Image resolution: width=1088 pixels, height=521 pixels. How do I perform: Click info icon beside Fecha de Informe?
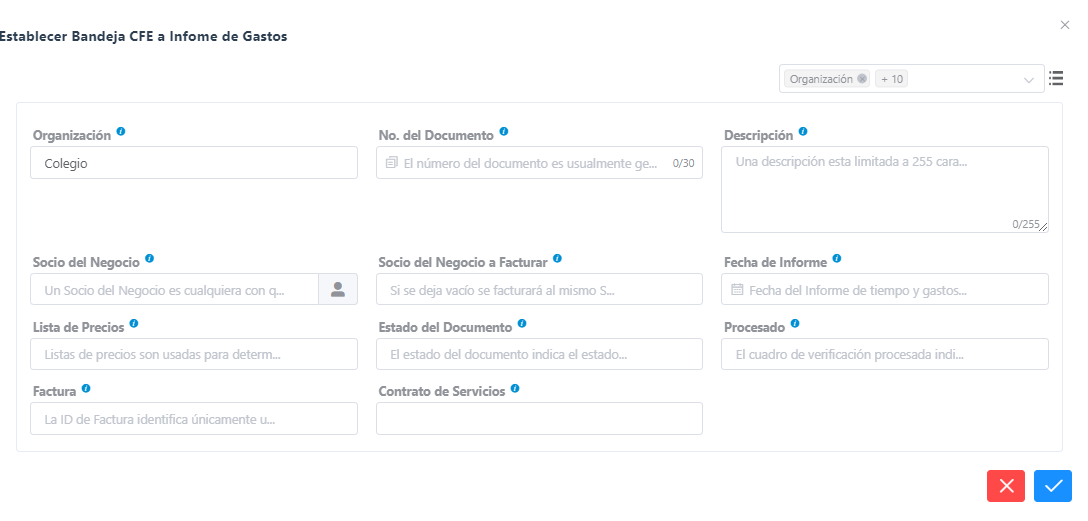click(837, 259)
